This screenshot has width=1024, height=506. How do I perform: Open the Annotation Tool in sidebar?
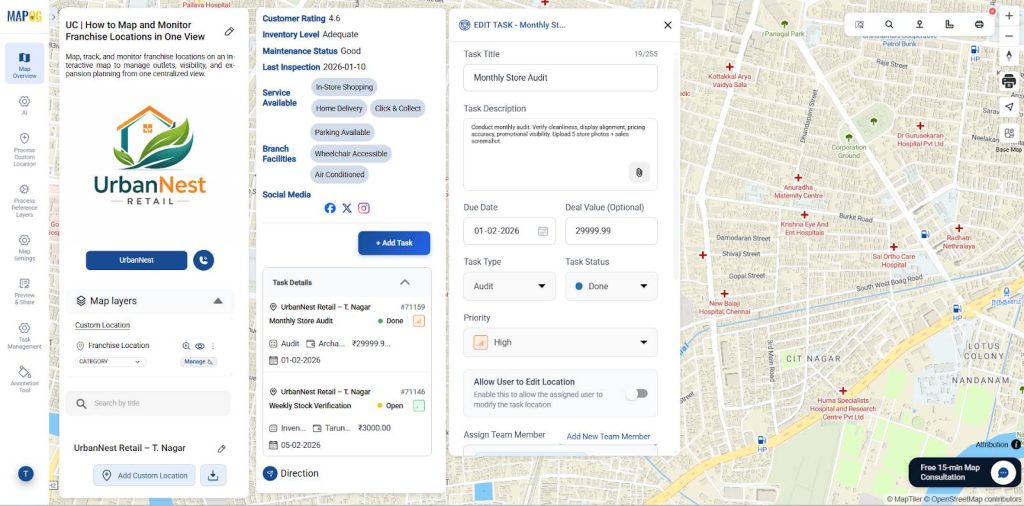[24, 379]
